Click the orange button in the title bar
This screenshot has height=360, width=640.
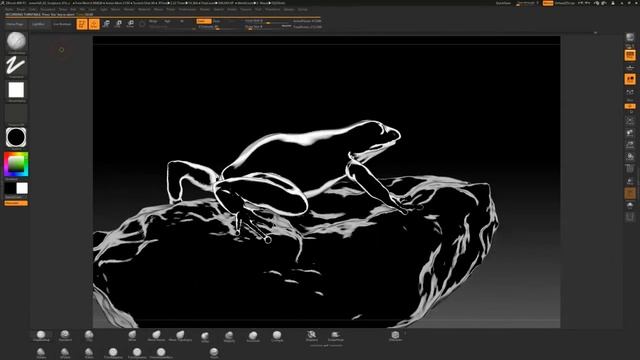(548, 3)
